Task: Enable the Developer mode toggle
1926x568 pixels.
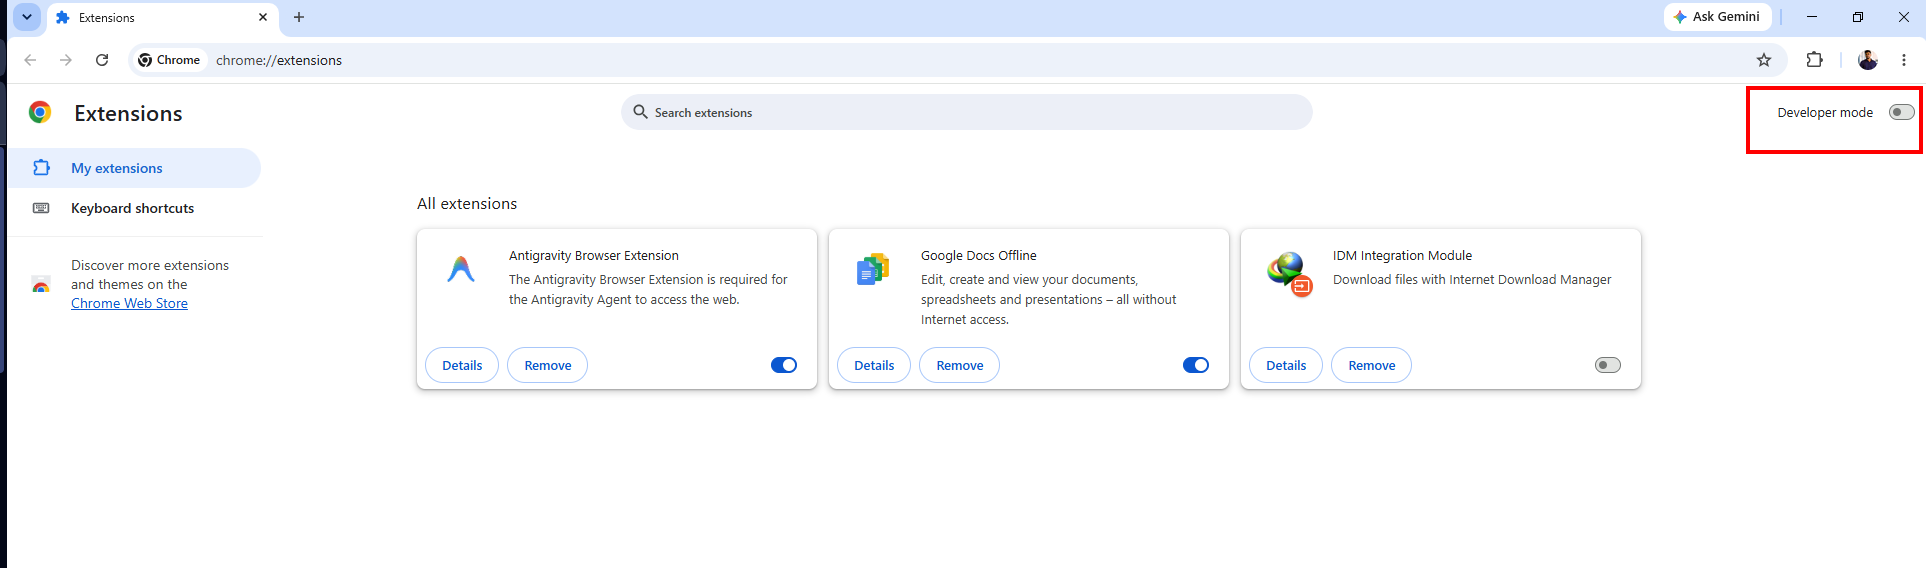Action: [1901, 112]
